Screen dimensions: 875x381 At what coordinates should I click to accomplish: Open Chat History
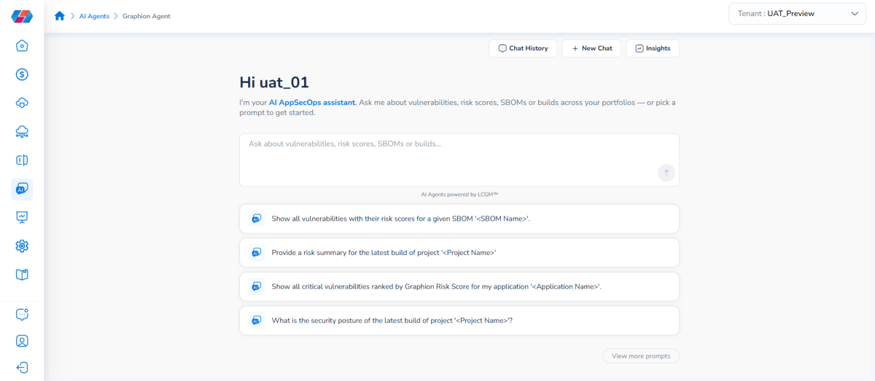point(523,49)
